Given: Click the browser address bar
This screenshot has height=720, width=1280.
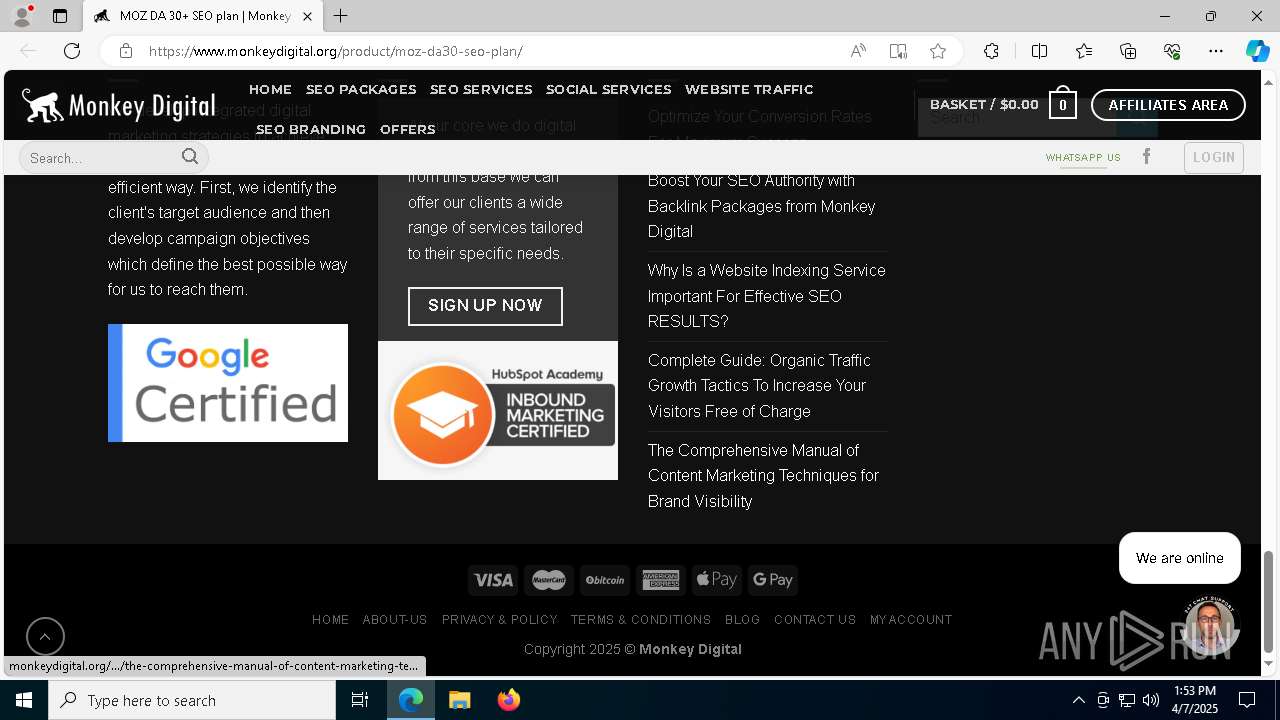Looking at the screenshot, I should click(x=490, y=51).
